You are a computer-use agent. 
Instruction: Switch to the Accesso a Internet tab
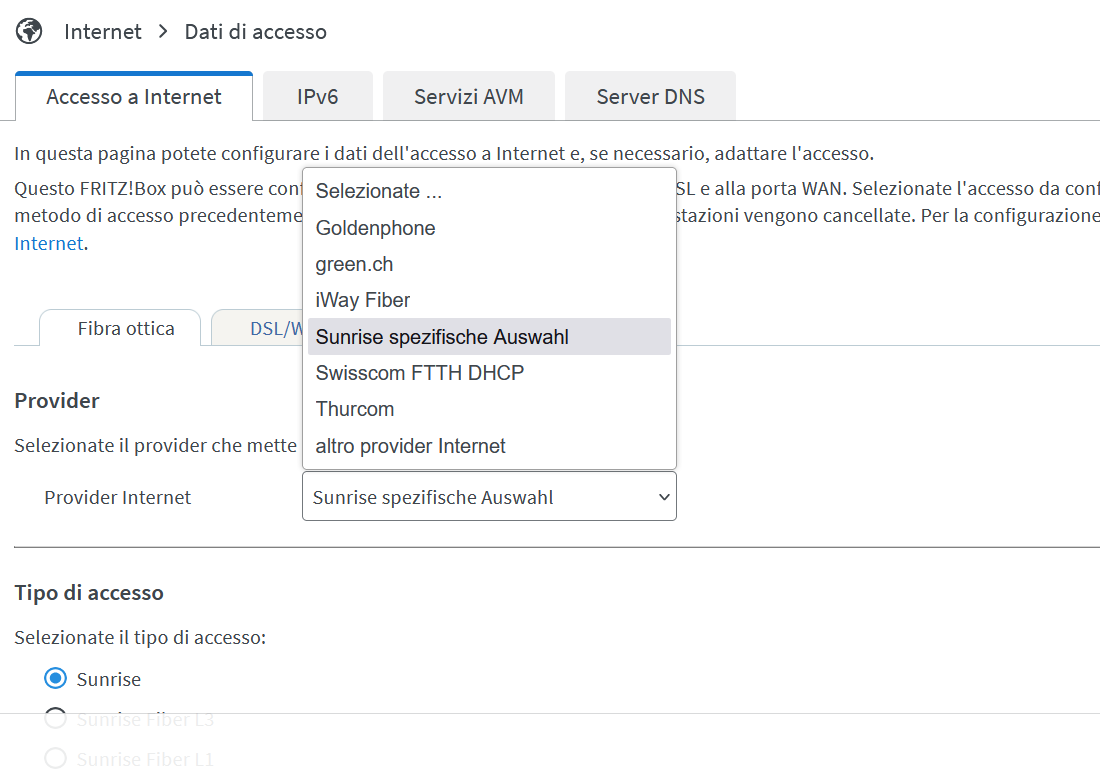(133, 97)
